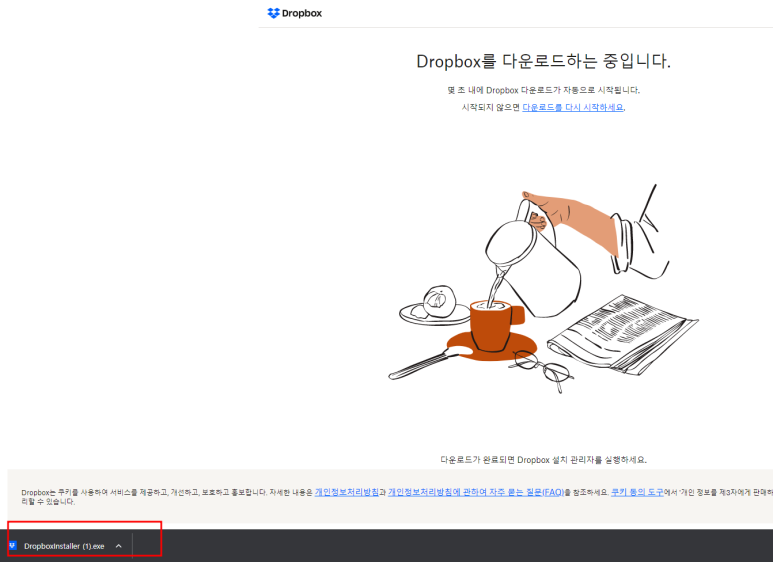Open the 쿠키 동의 도구 link
The width and height of the screenshot is (773, 562).
coord(637,492)
